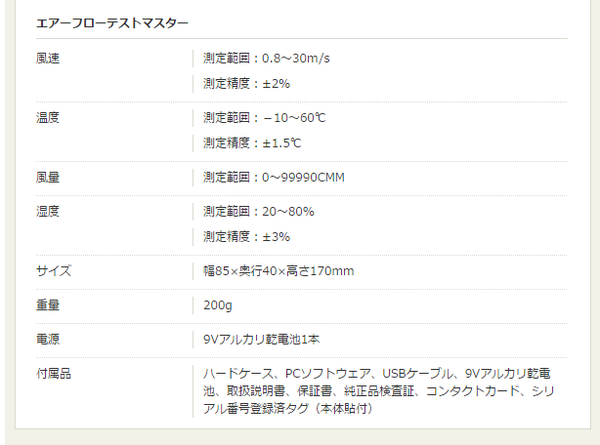Select the 風量 row label

(47, 177)
